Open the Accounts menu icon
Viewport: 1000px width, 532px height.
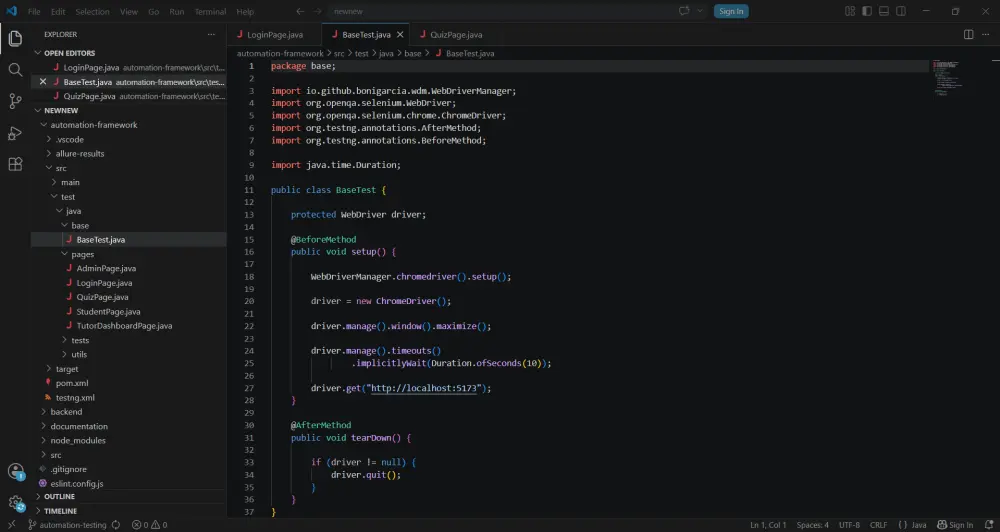coord(15,471)
